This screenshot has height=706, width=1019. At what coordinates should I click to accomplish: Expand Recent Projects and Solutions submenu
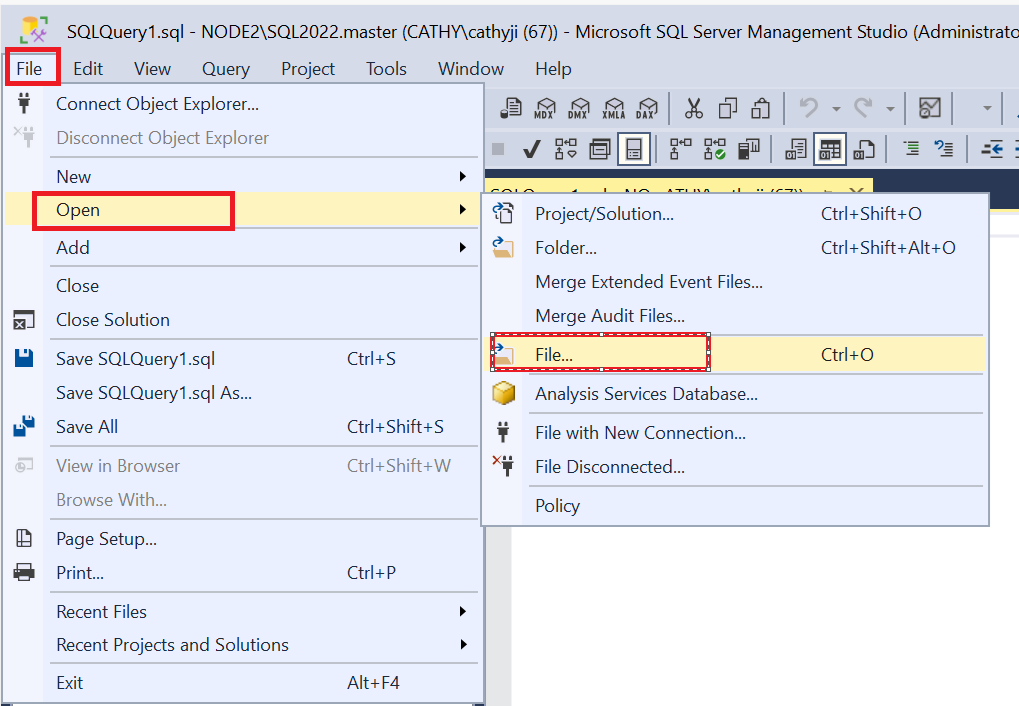(463, 644)
